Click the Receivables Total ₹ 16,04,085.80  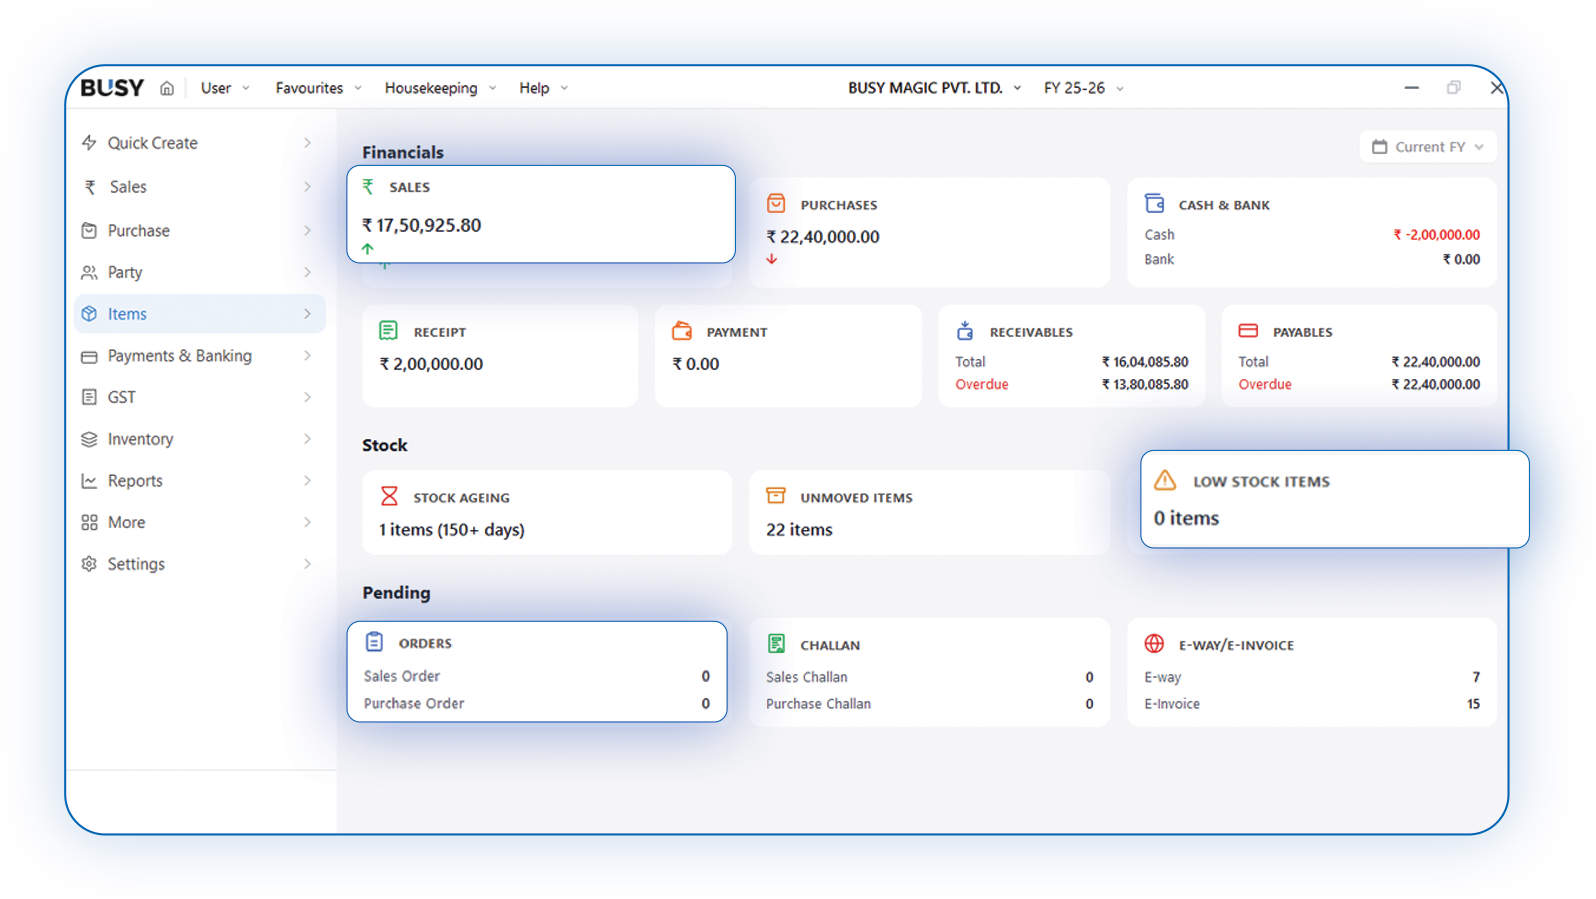pyautogui.click(x=1145, y=362)
